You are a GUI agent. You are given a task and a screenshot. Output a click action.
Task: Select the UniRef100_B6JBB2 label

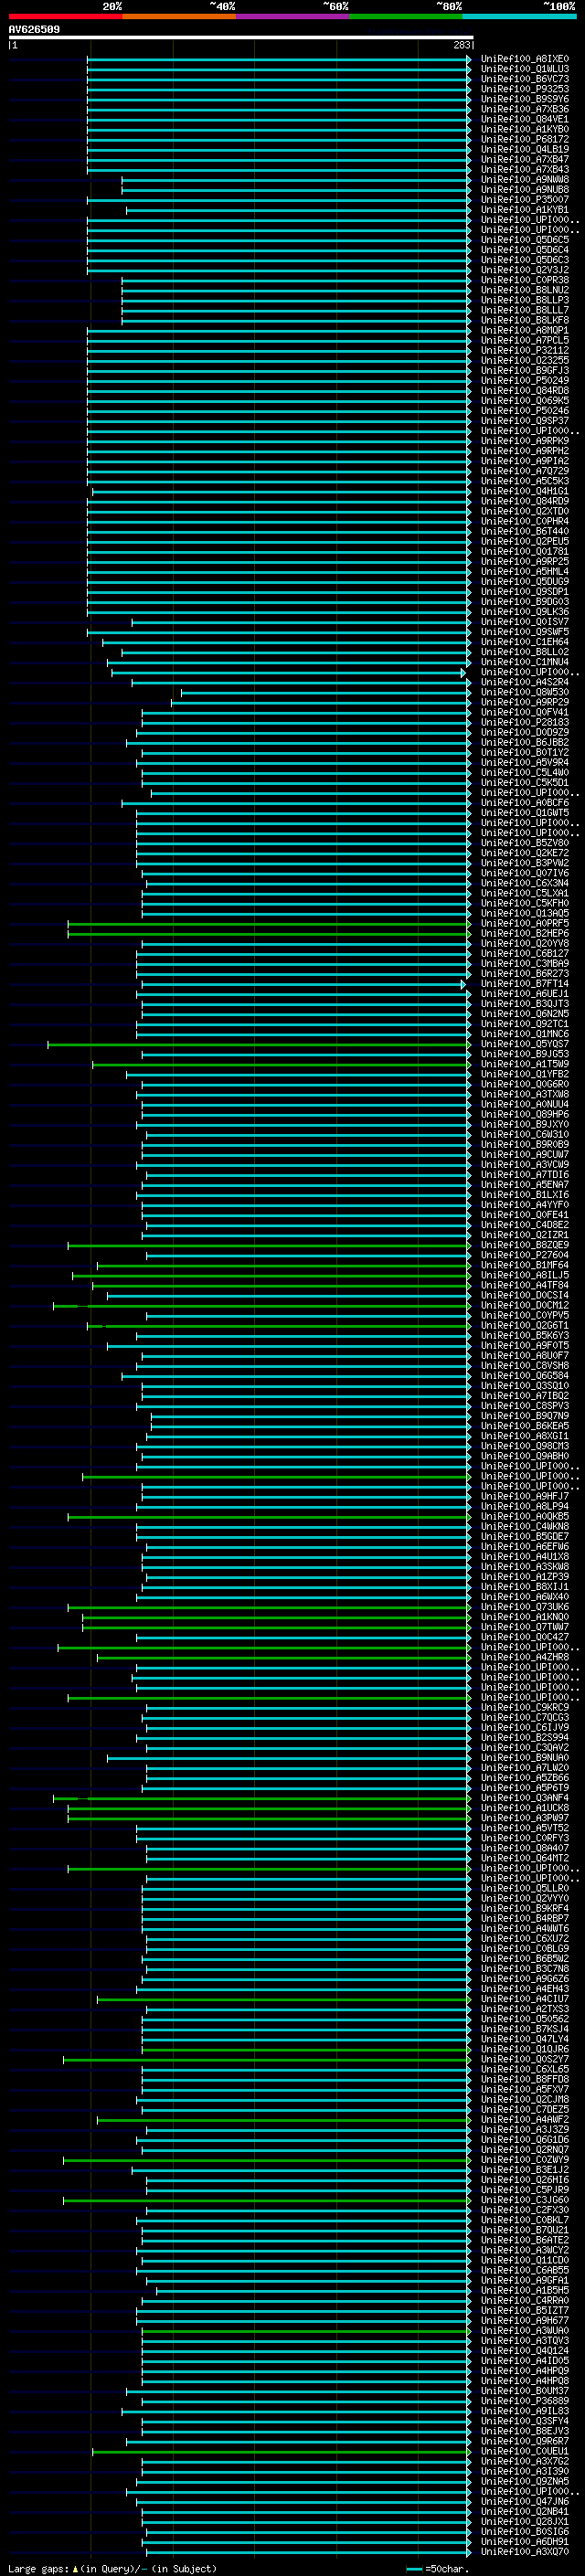525,742
